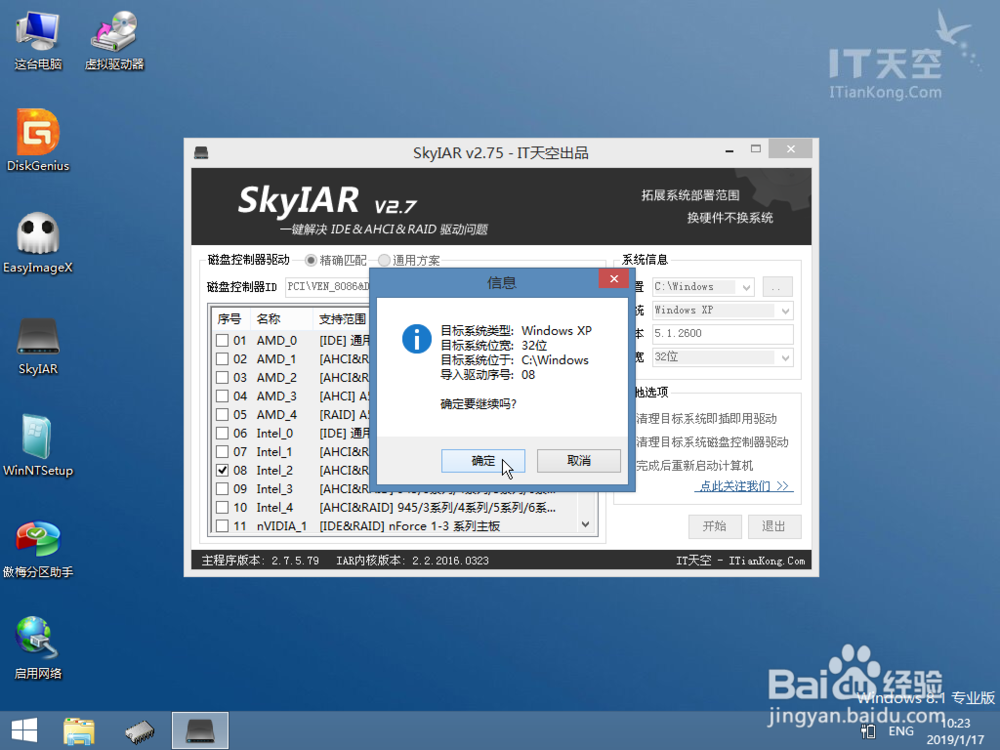This screenshot has height=750, width=1000.
Task: Click the 磁盘控制器ID input field
Action: (327, 287)
